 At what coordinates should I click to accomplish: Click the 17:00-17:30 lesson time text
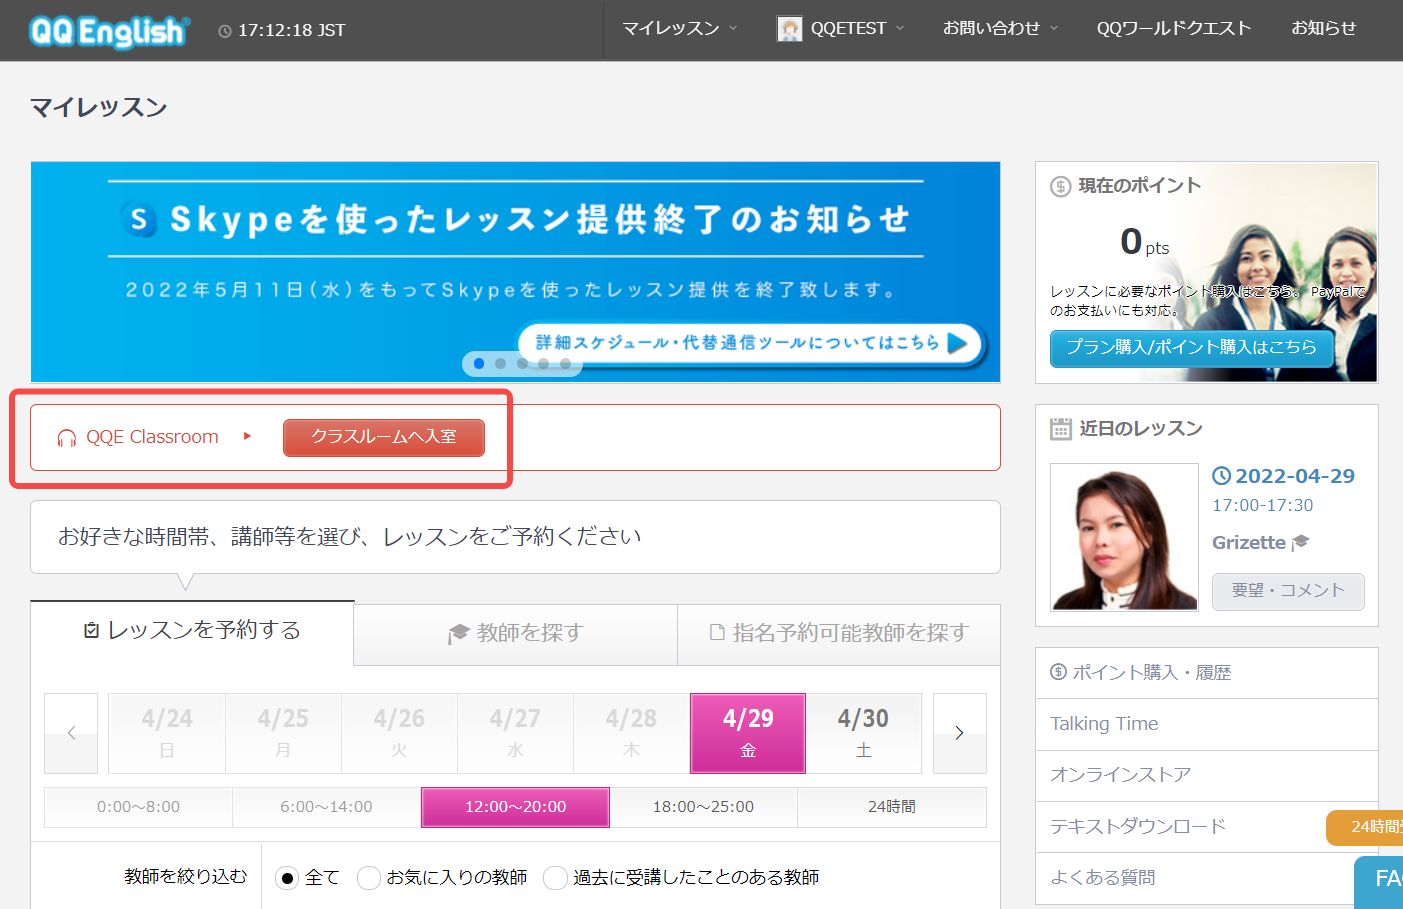1263,506
